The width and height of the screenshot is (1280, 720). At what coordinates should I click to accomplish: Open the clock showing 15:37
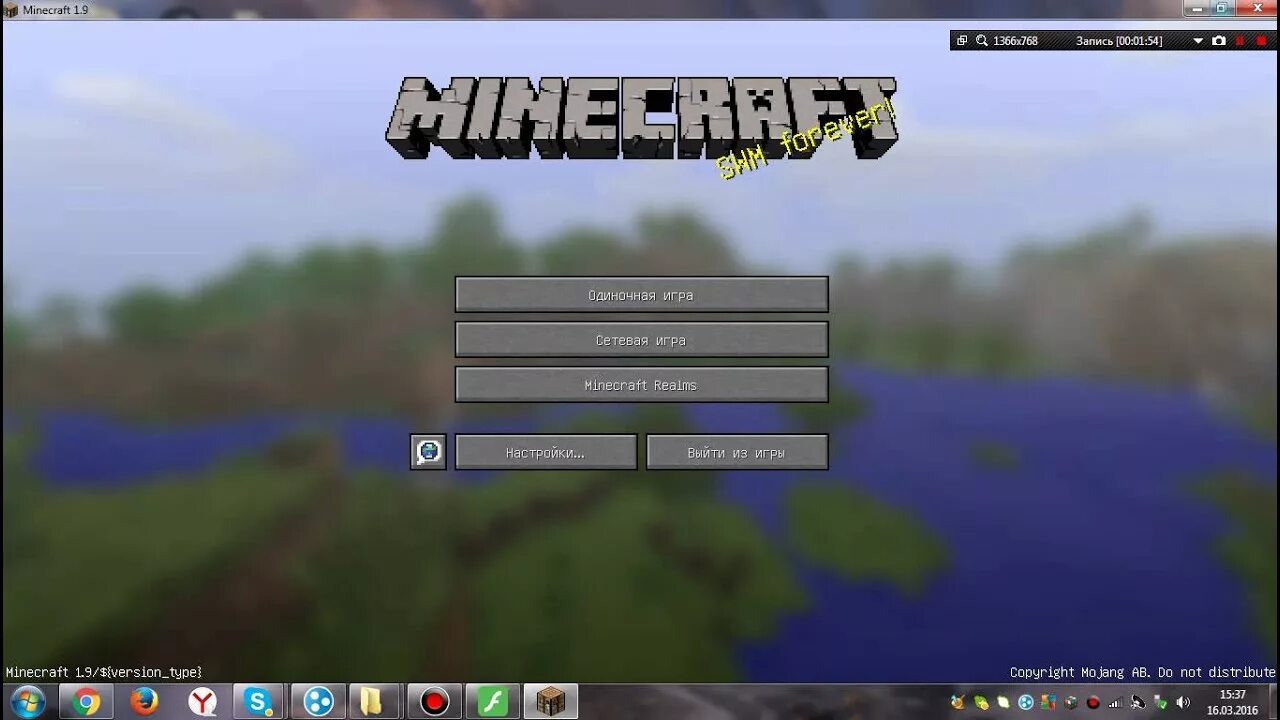(1233, 702)
